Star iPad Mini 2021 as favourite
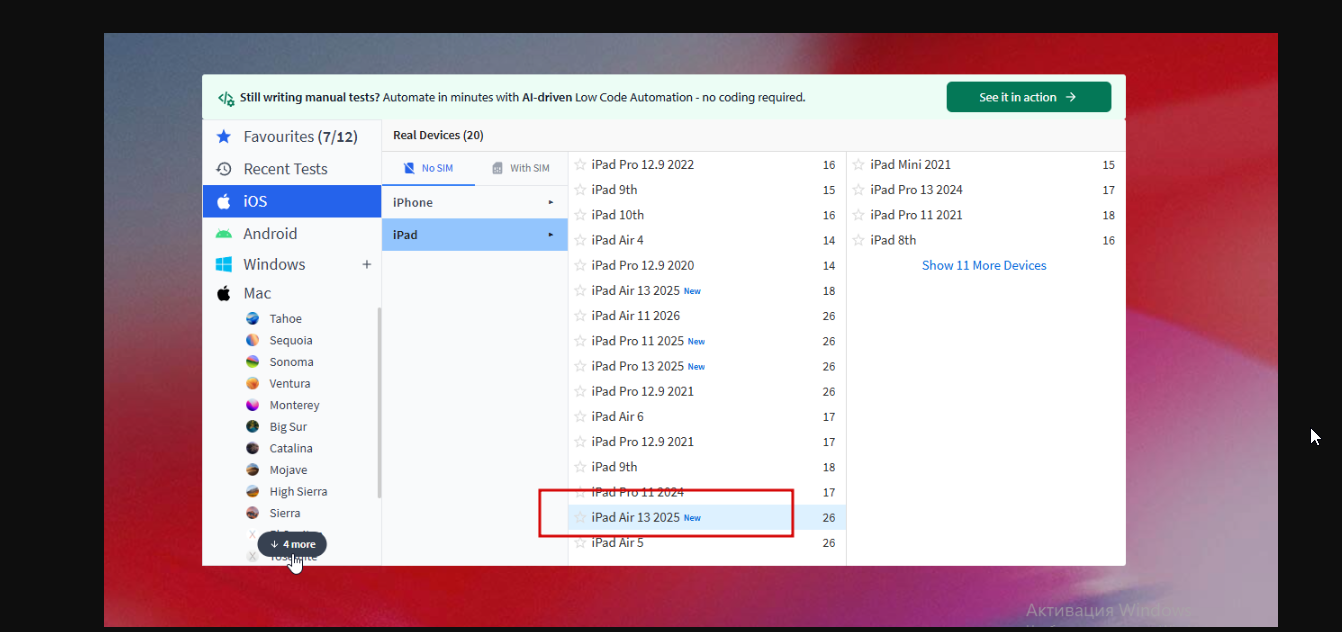Viewport: 1342px width, 632px height. 859,164
